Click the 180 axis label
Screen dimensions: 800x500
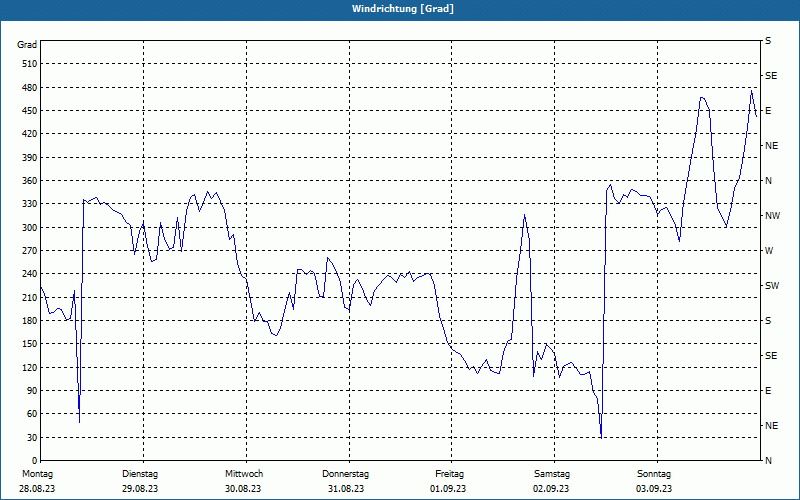pyautogui.click(x=30, y=320)
